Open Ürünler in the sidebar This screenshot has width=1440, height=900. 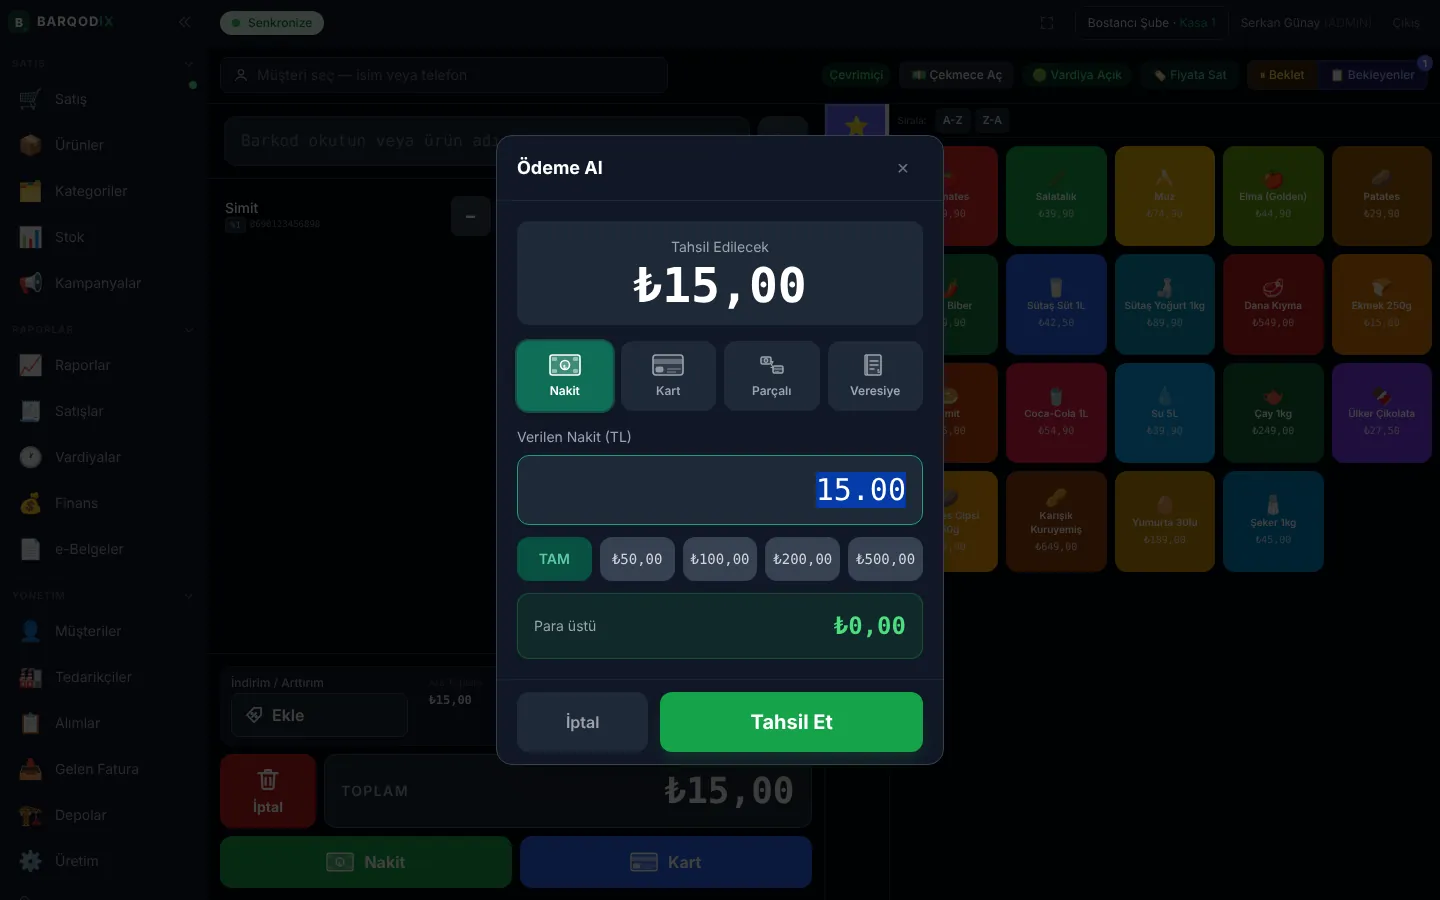[104, 145]
